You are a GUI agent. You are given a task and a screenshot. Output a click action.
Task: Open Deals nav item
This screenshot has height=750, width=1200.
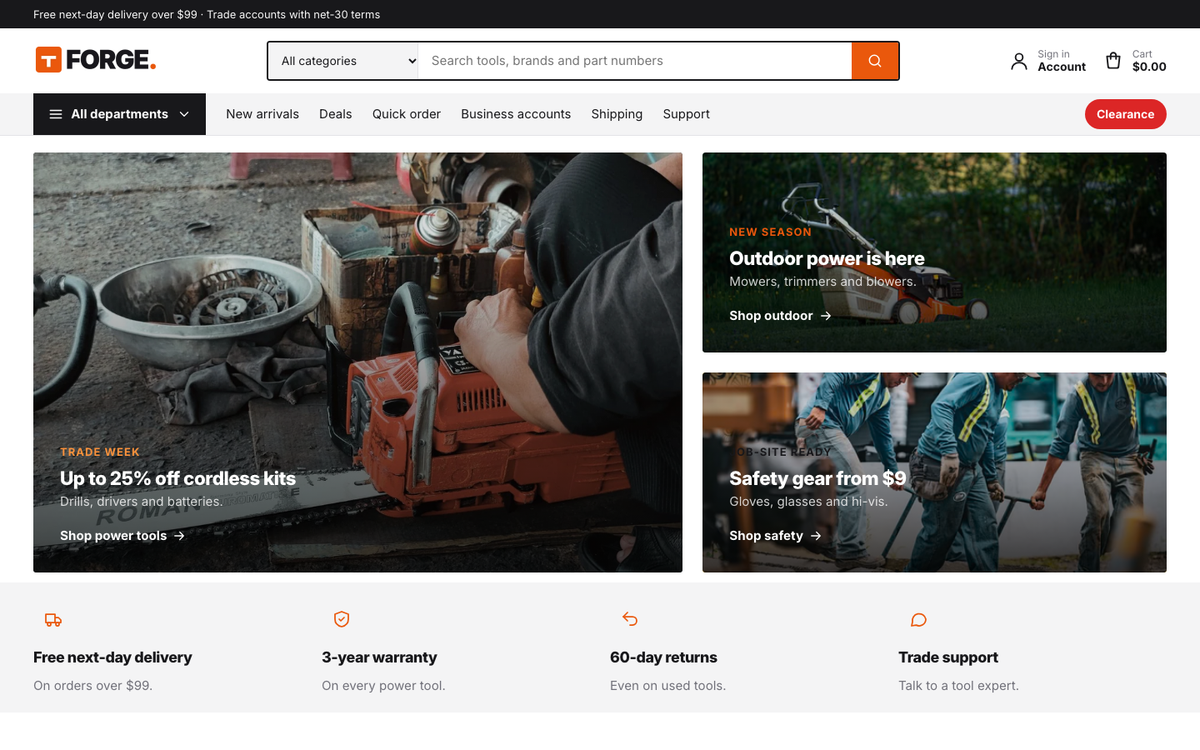click(335, 114)
